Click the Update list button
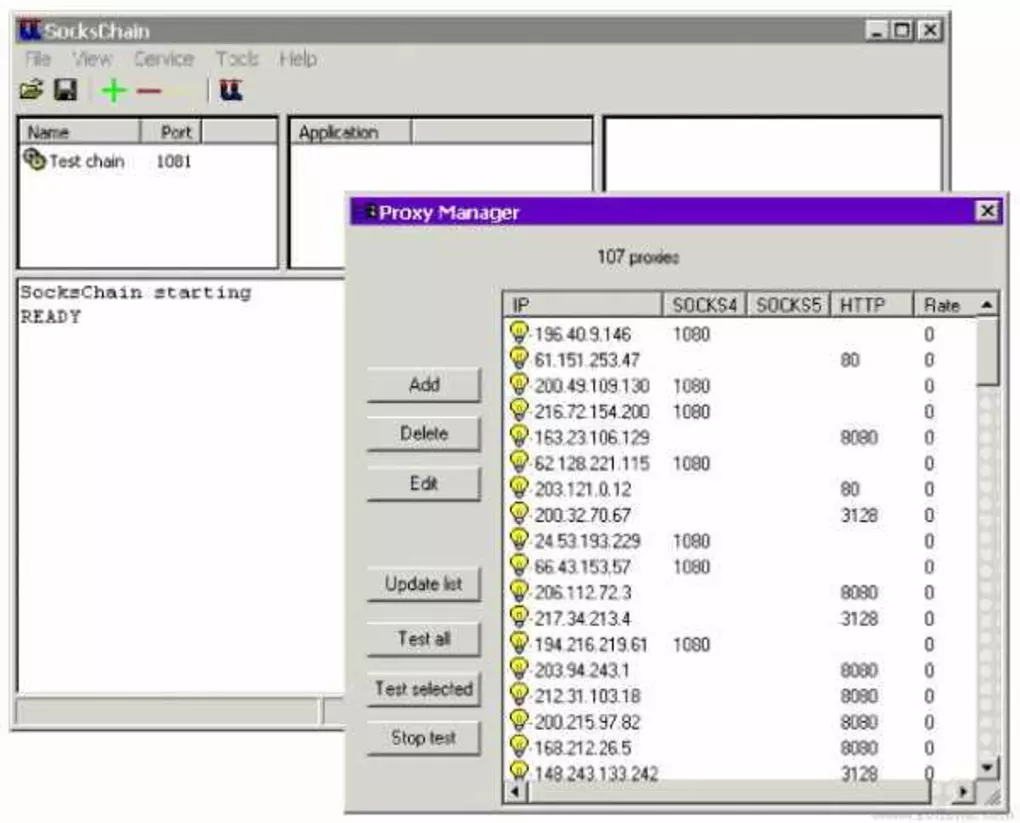The height and width of the screenshot is (823, 1020). pyautogui.click(x=423, y=584)
